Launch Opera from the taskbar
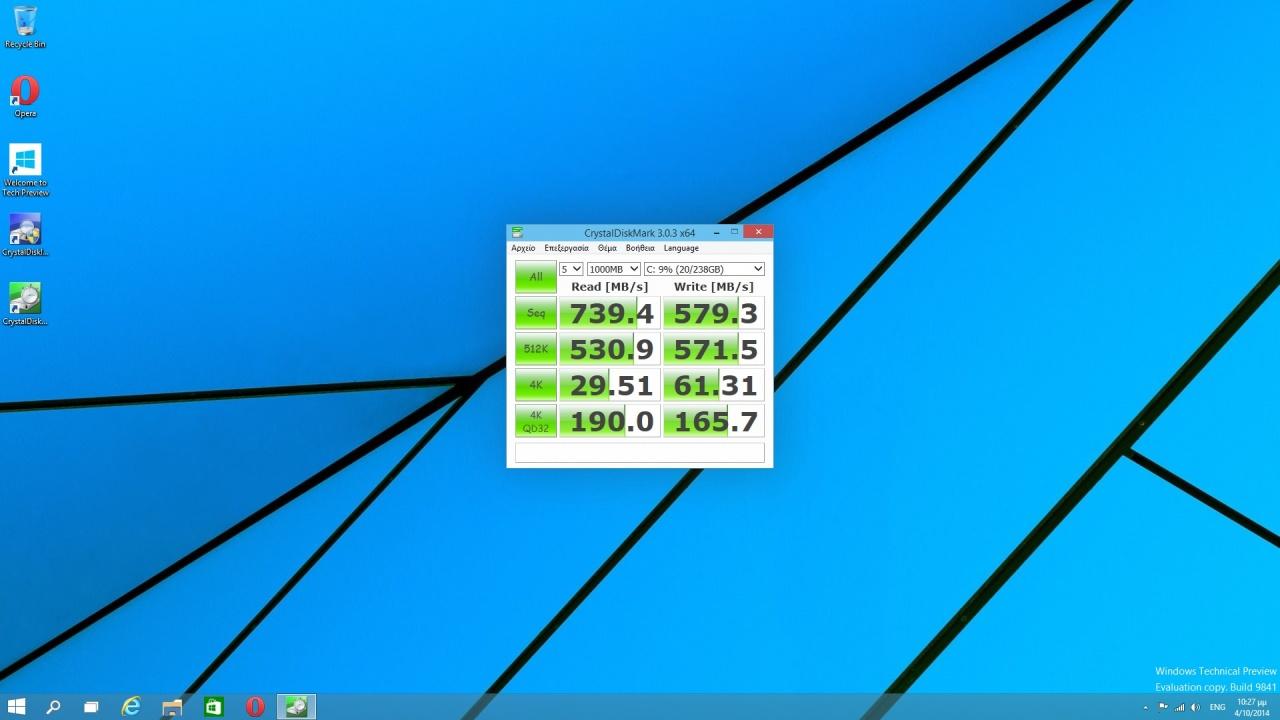Screen dimensions: 1280x720 [255, 707]
